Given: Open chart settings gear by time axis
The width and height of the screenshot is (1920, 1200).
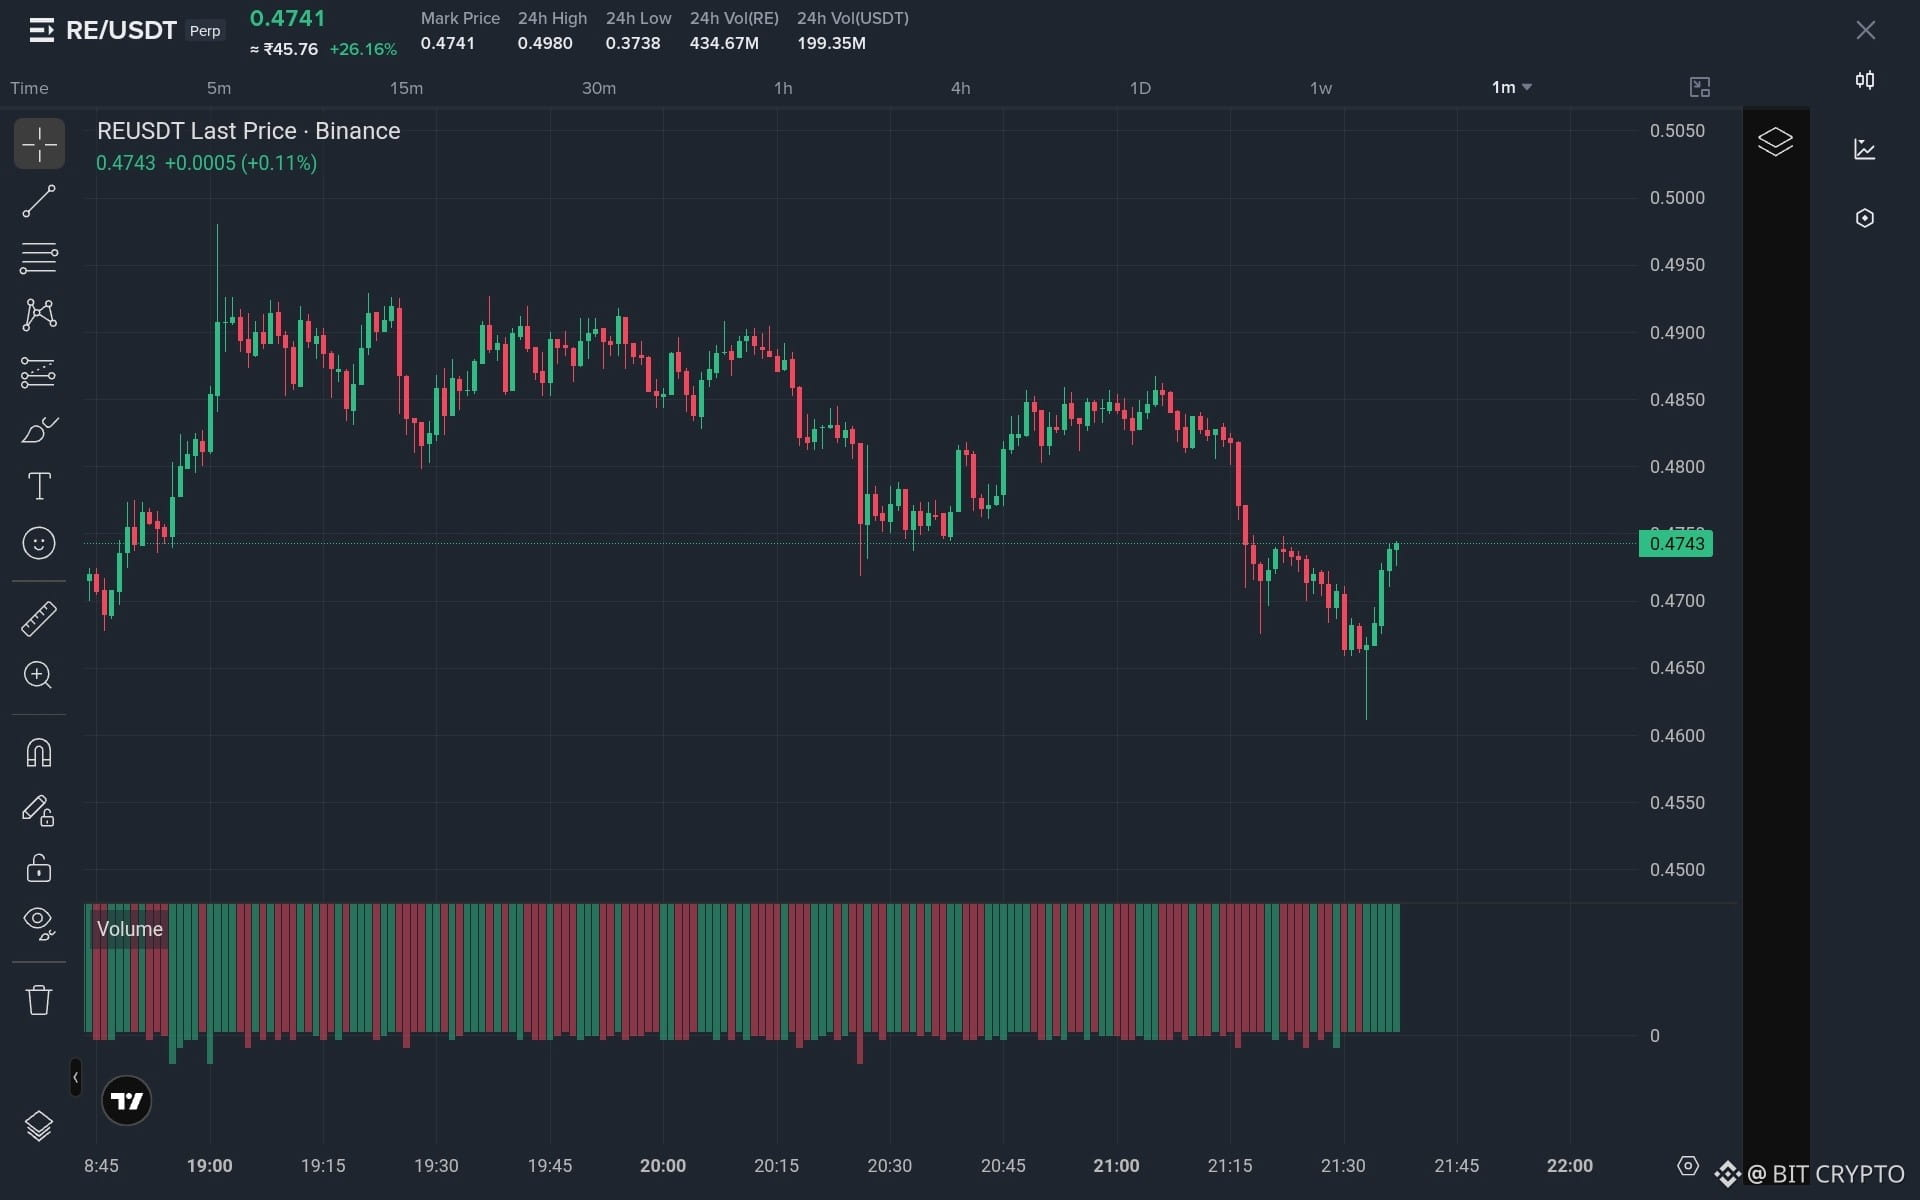Looking at the screenshot, I should [1688, 1166].
